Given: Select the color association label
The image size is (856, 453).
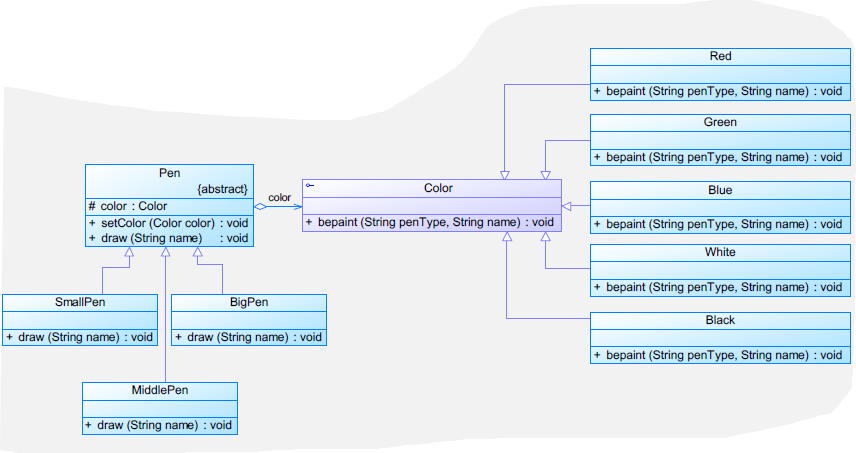Looking at the screenshot, I should 280,198.
